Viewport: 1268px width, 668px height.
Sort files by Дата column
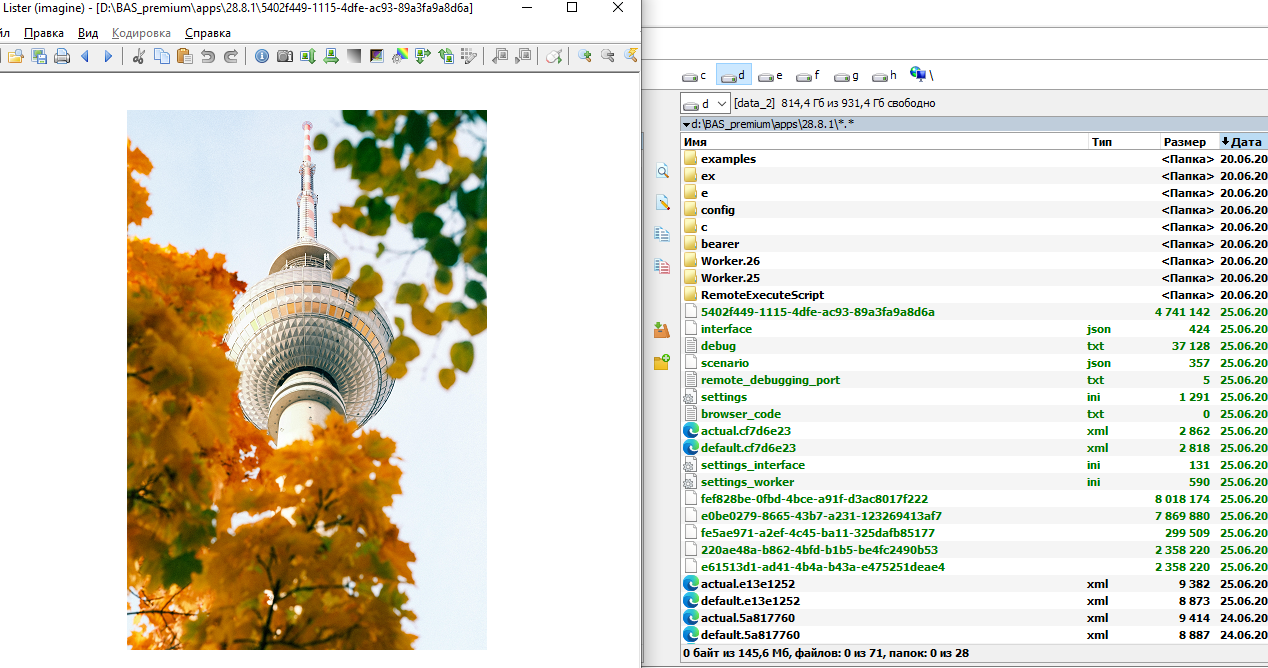pyautogui.click(x=1243, y=142)
